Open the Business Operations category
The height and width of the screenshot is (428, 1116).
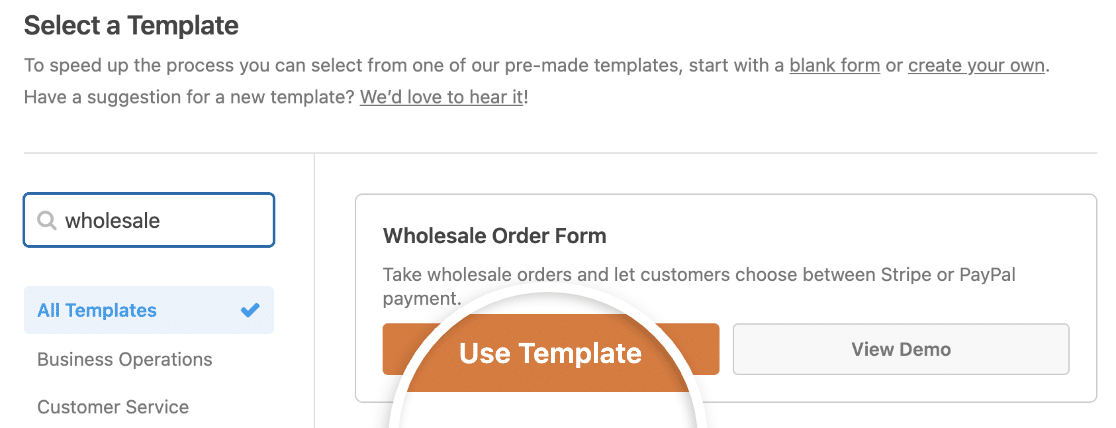[x=125, y=359]
